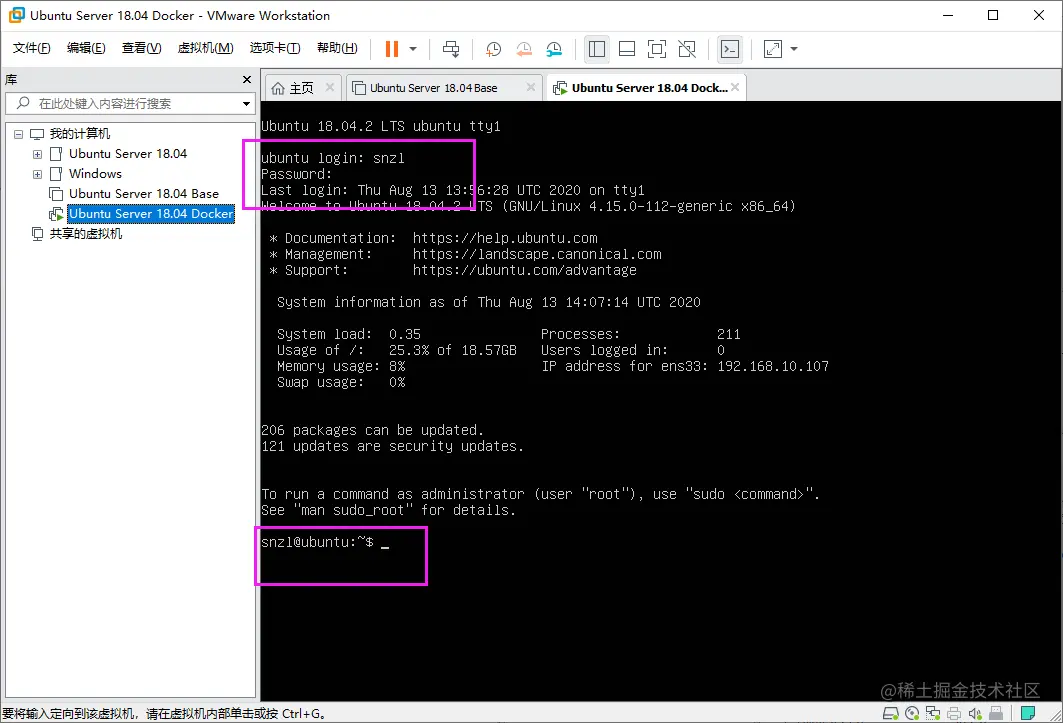Click the teal message log icon

tap(1028, 714)
